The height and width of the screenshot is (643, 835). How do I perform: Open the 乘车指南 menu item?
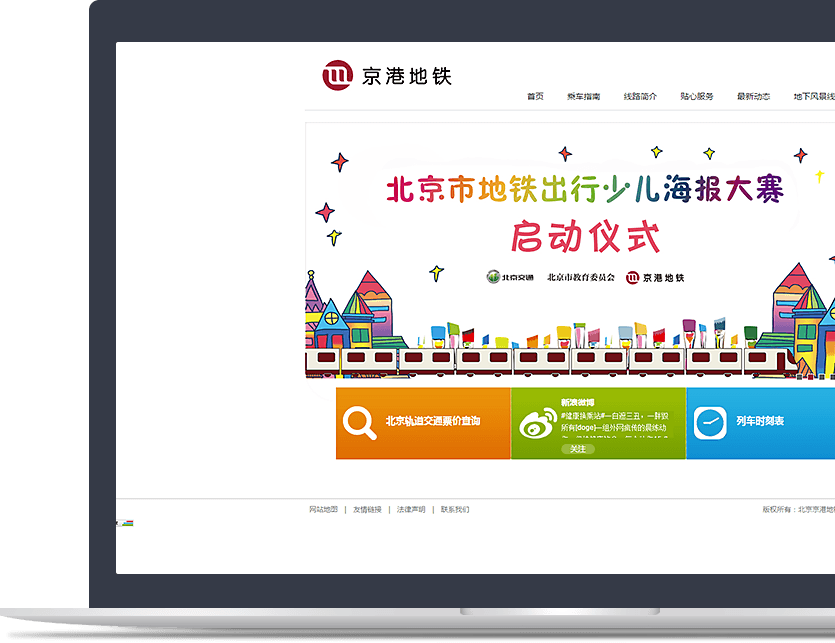tap(583, 97)
